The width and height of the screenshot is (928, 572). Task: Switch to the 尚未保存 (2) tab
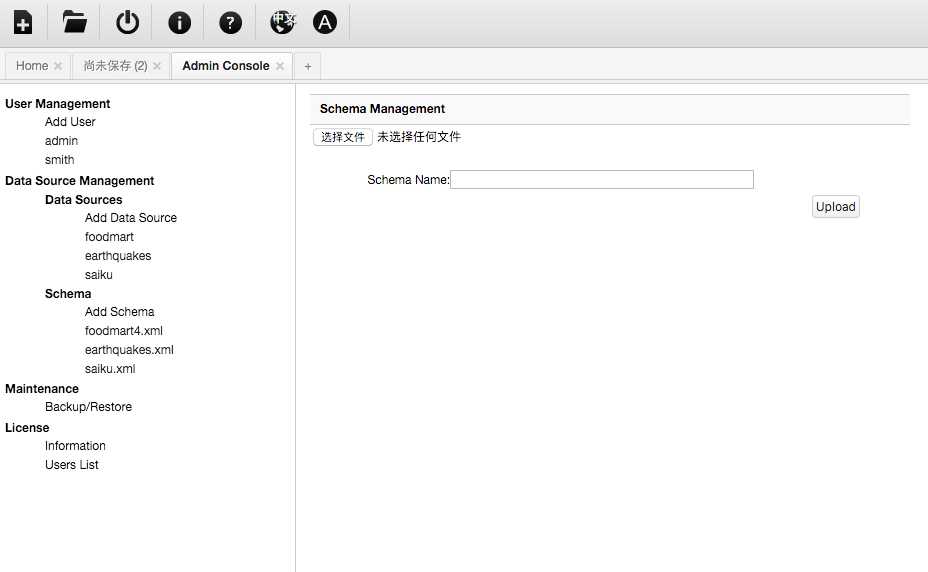pos(115,66)
